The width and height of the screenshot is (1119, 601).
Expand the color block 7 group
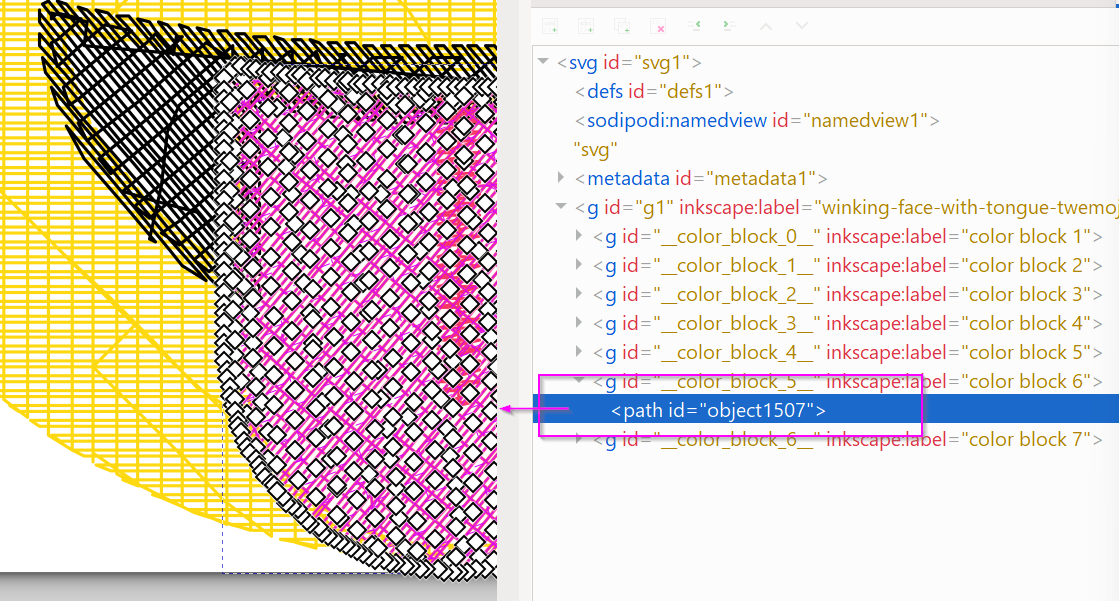(x=579, y=438)
